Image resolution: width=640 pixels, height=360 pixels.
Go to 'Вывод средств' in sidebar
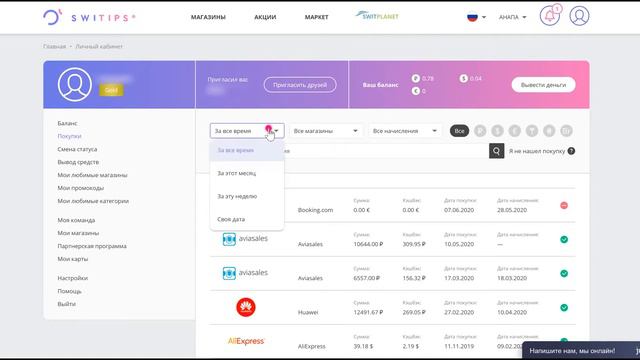pos(78,162)
